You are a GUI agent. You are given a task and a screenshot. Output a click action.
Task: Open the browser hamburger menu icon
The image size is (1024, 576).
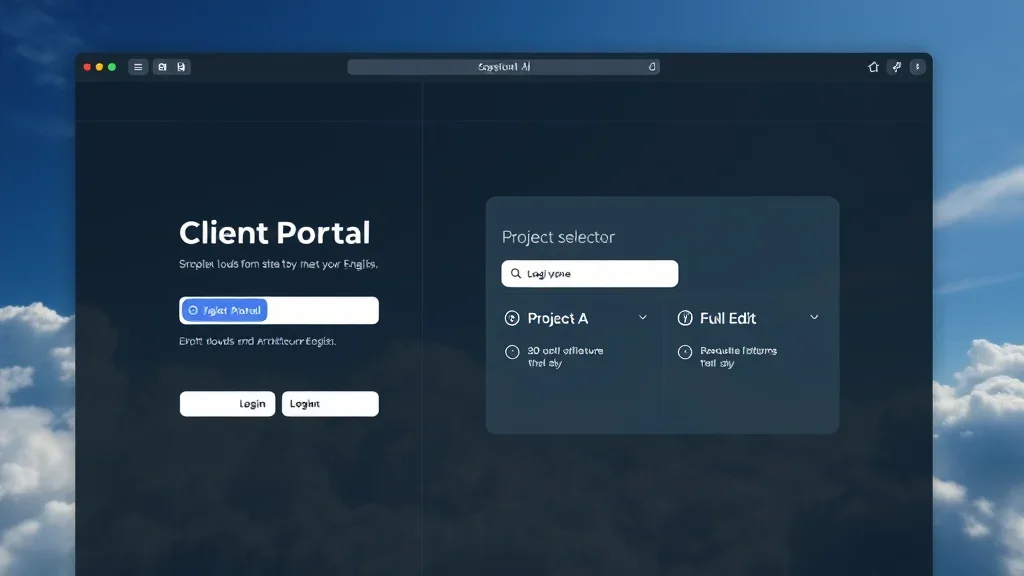137,66
